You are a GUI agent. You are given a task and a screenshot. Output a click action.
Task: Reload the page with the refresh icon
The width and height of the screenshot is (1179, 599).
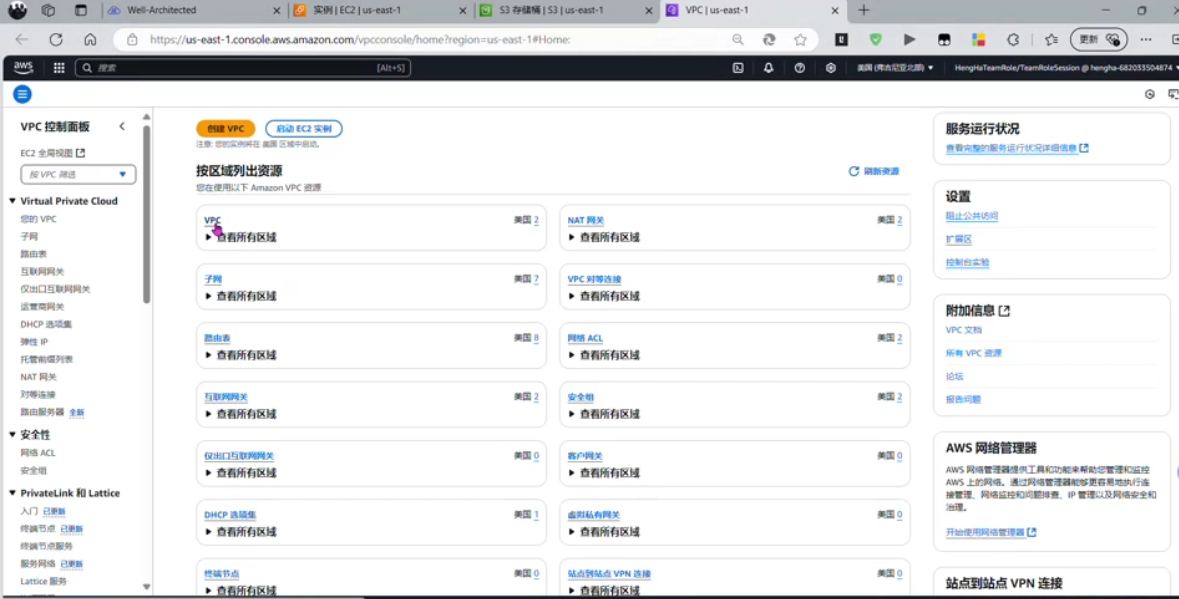56,39
